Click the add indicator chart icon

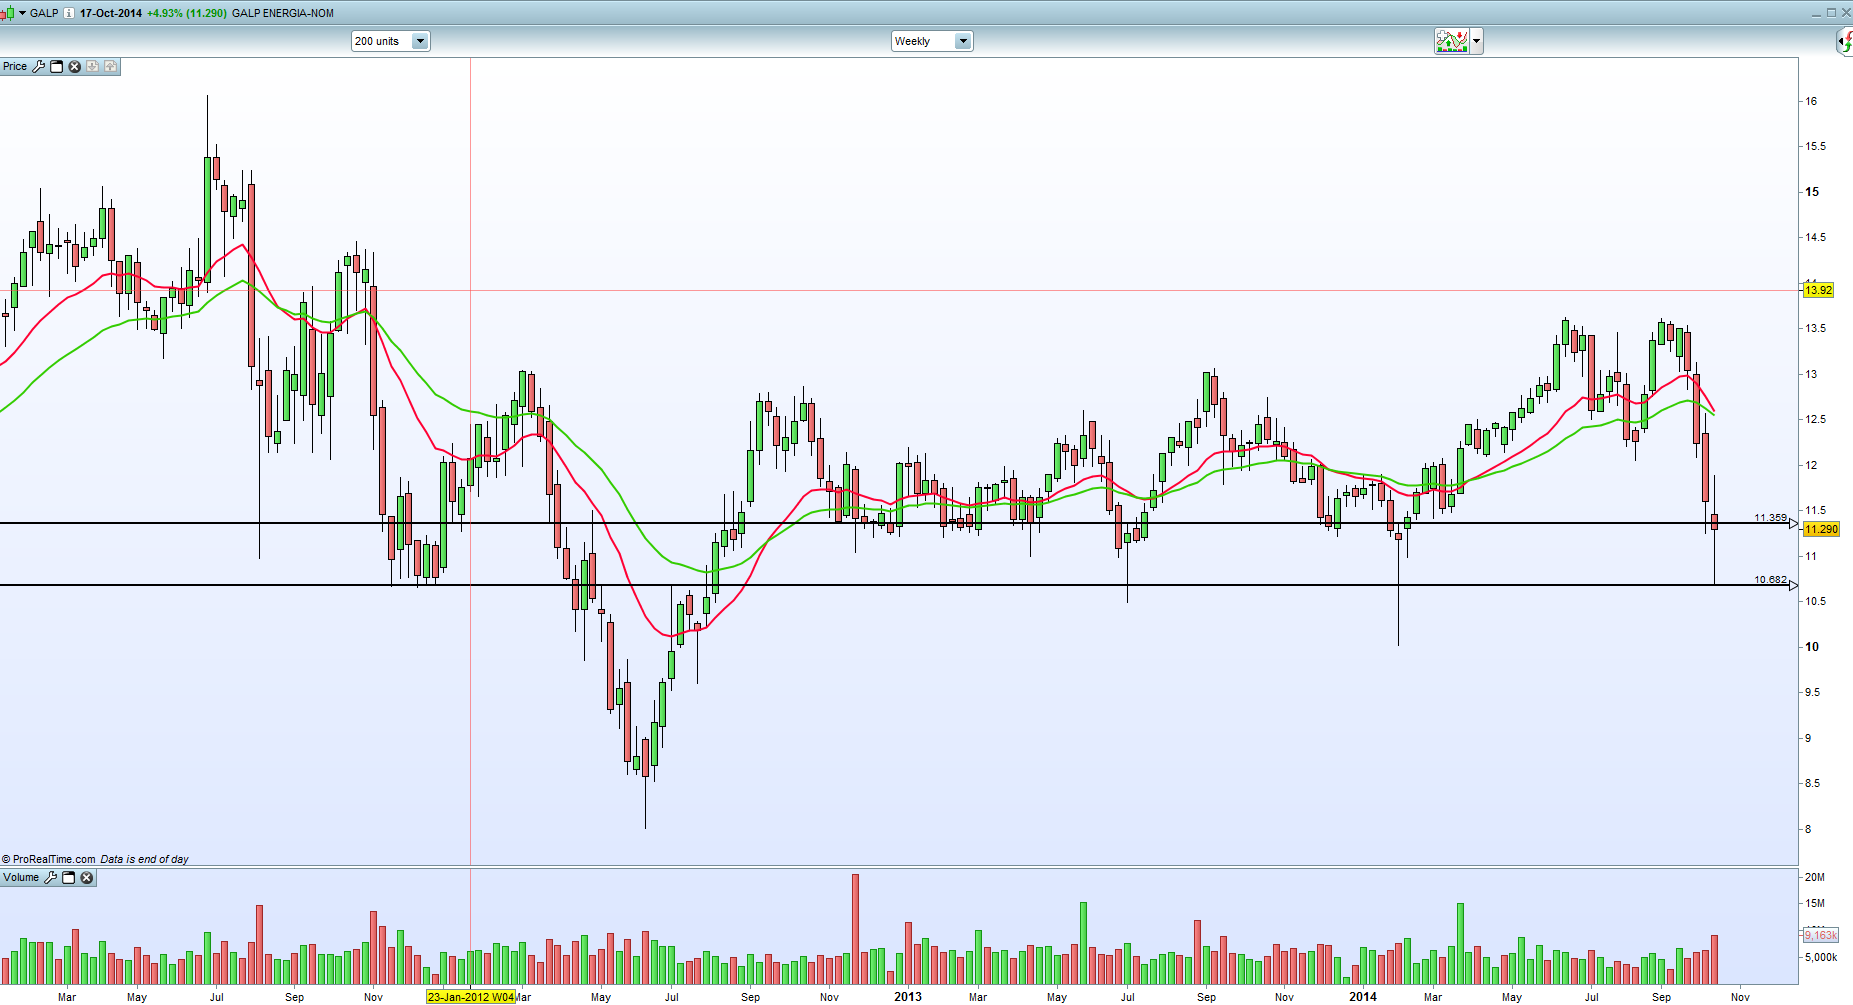point(1451,41)
